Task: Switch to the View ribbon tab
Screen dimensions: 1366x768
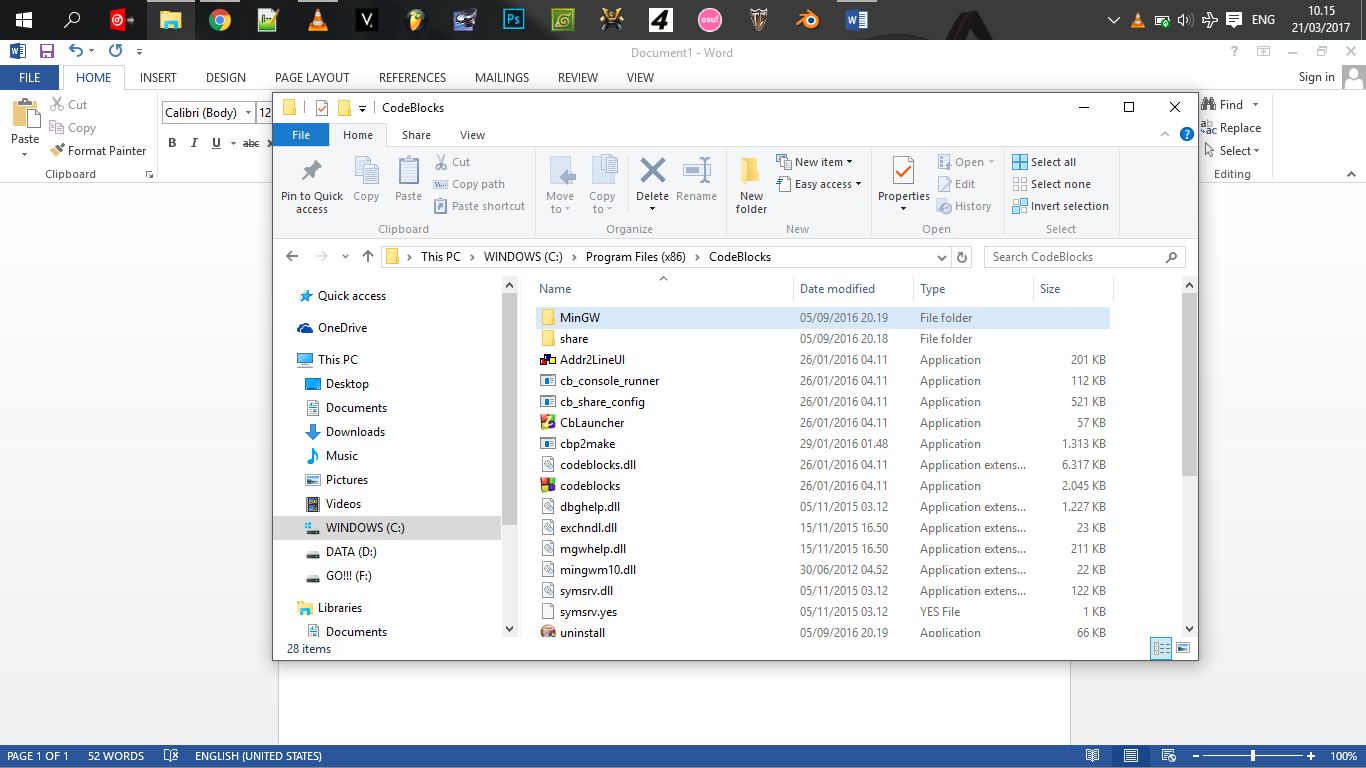Action: click(x=471, y=134)
